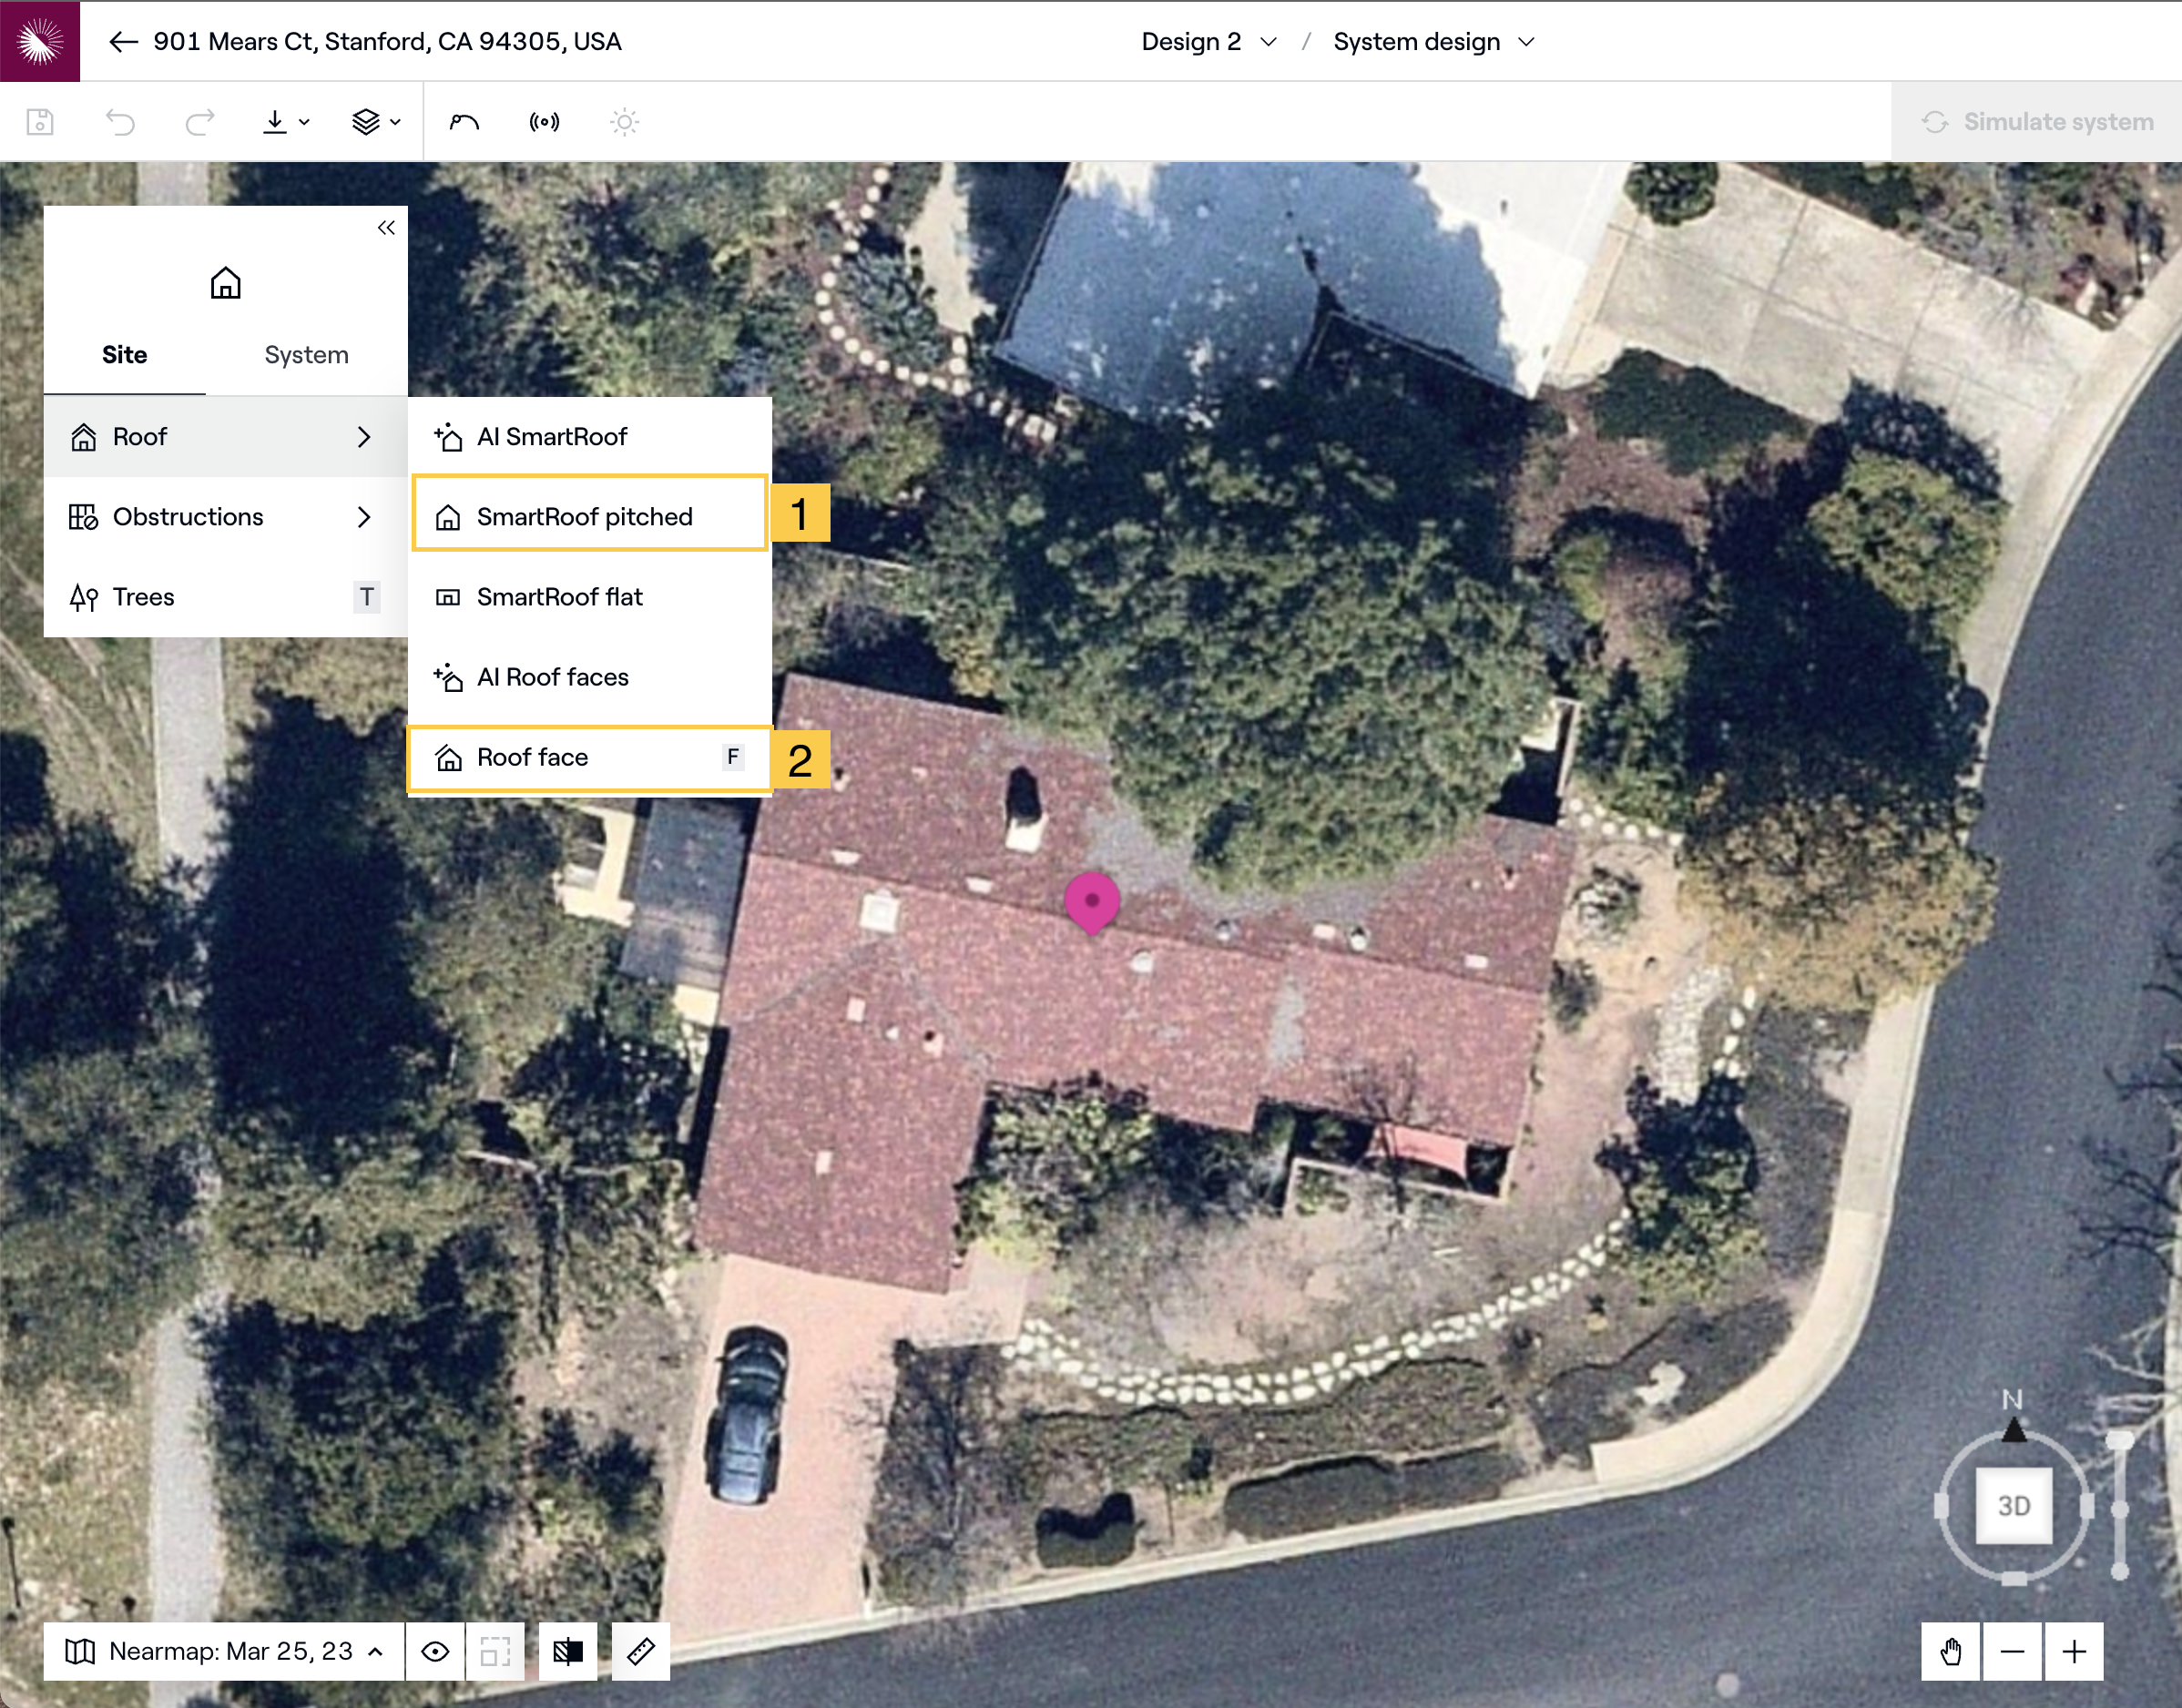
Task: Collapse the side panel with double chevron
Action: tap(386, 228)
